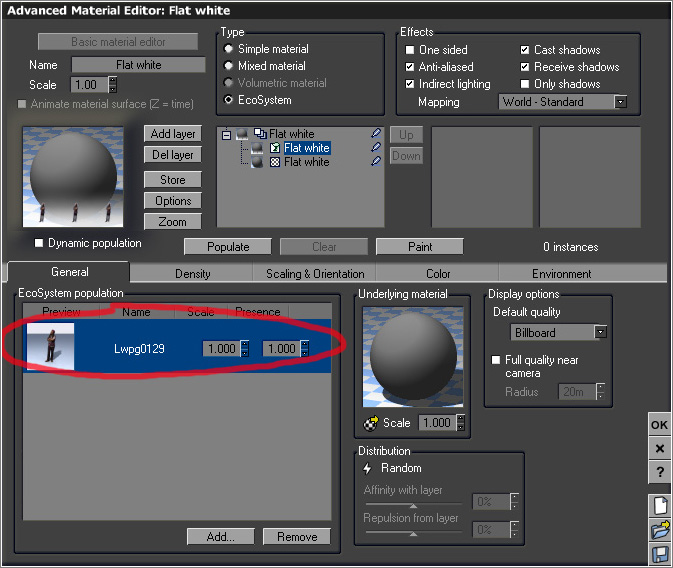Click the material Scale 1.00 stepper arrows
This screenshot has height=568, width=673.
(112, 85)
